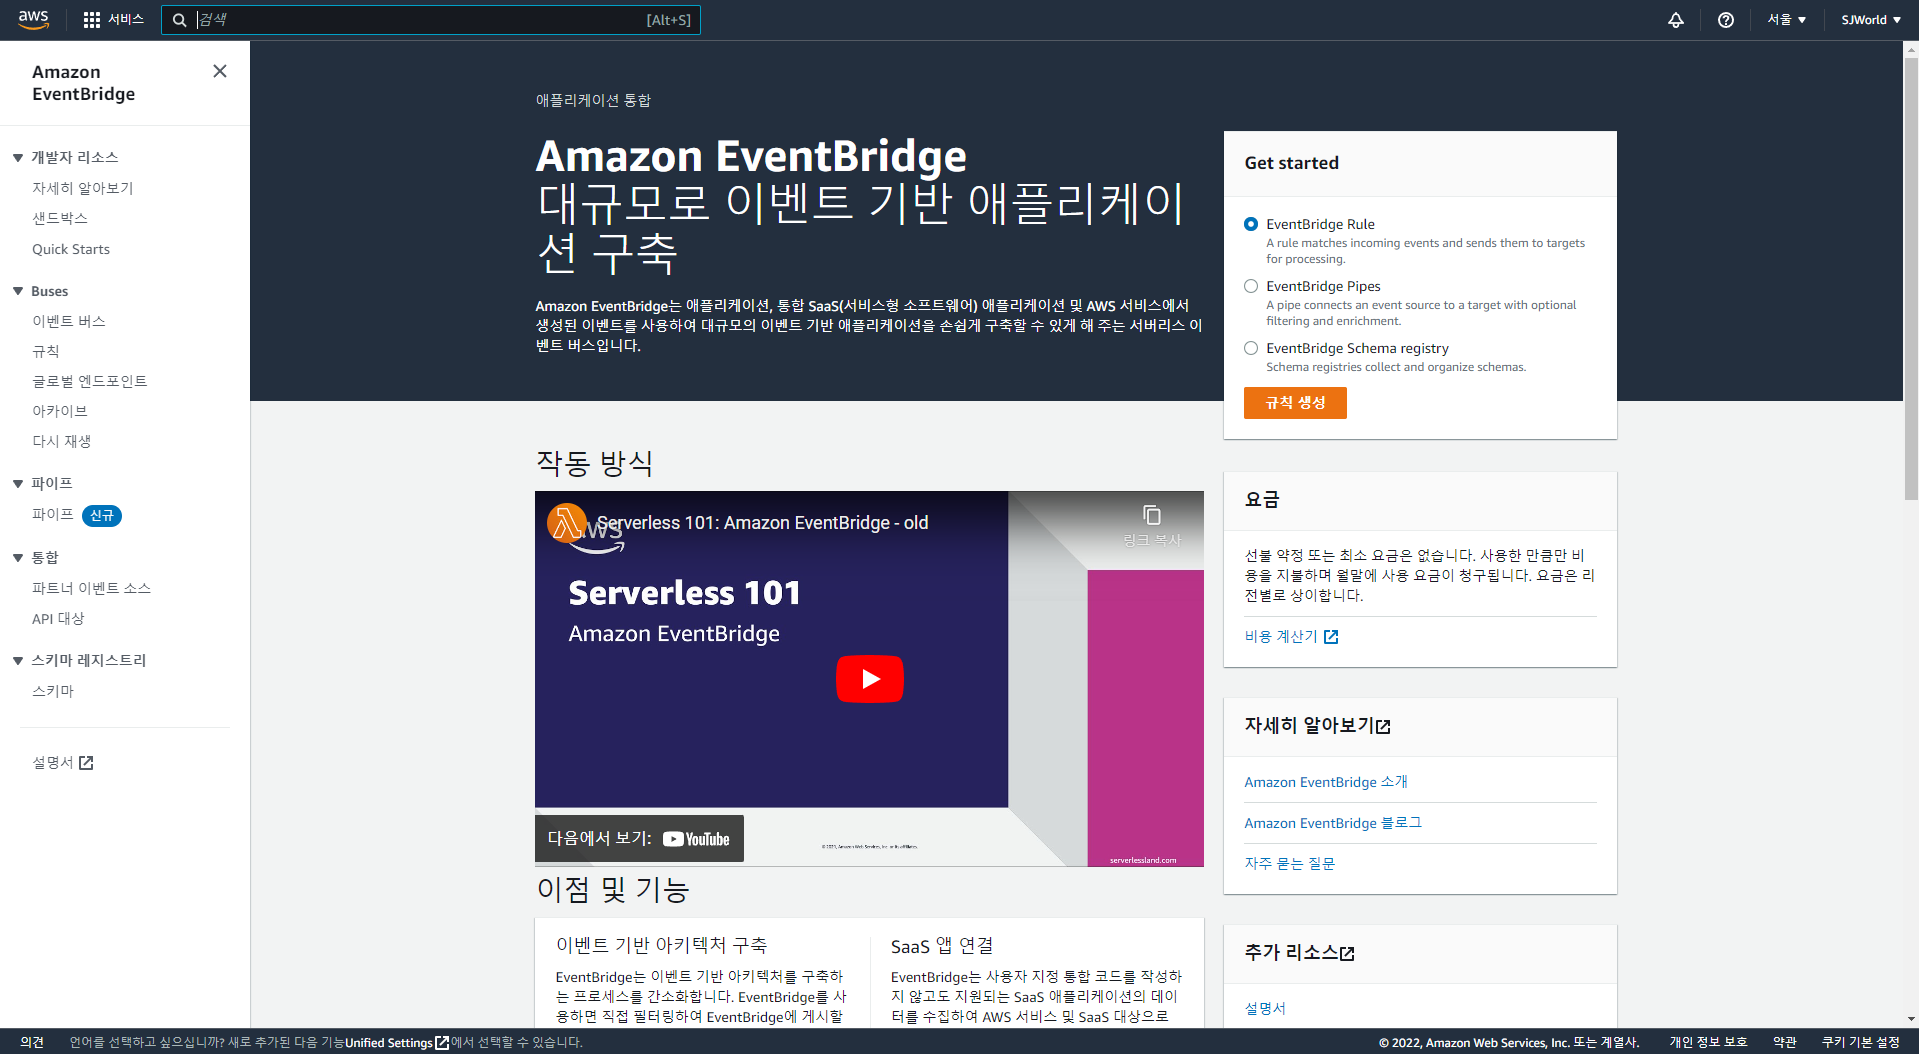Open the Amazon EventBridge 소개 link
1919x1054 pixels.
click(1326, 782)
